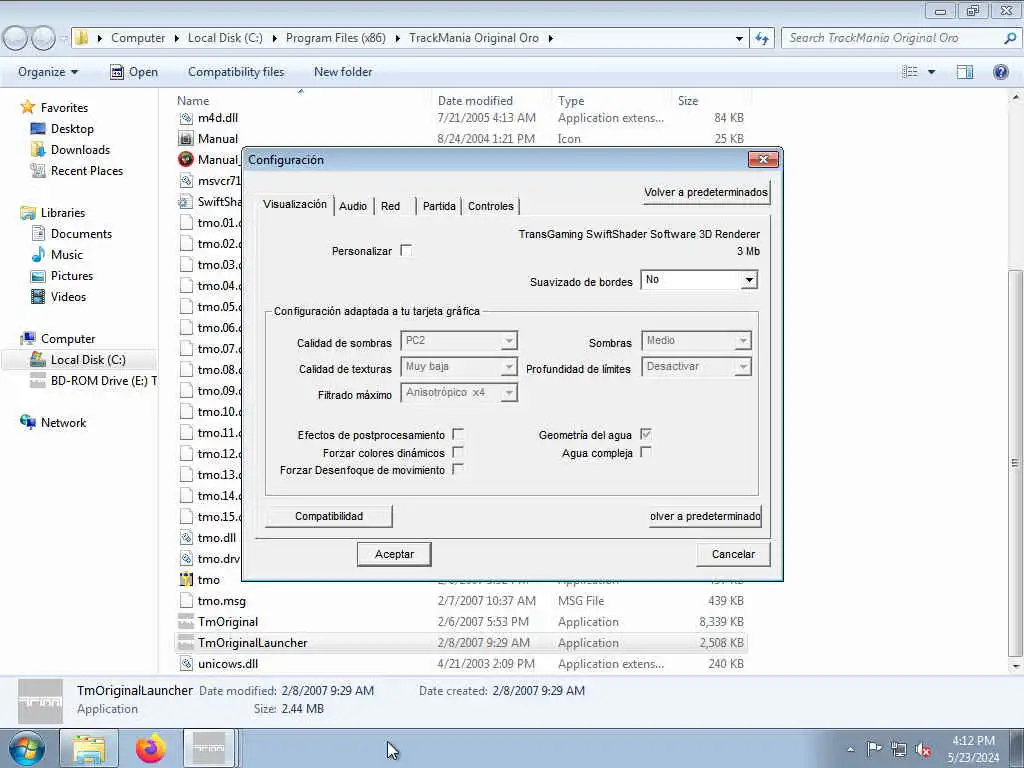Click the unicows.dll file icon

click(x=186, y=664)
